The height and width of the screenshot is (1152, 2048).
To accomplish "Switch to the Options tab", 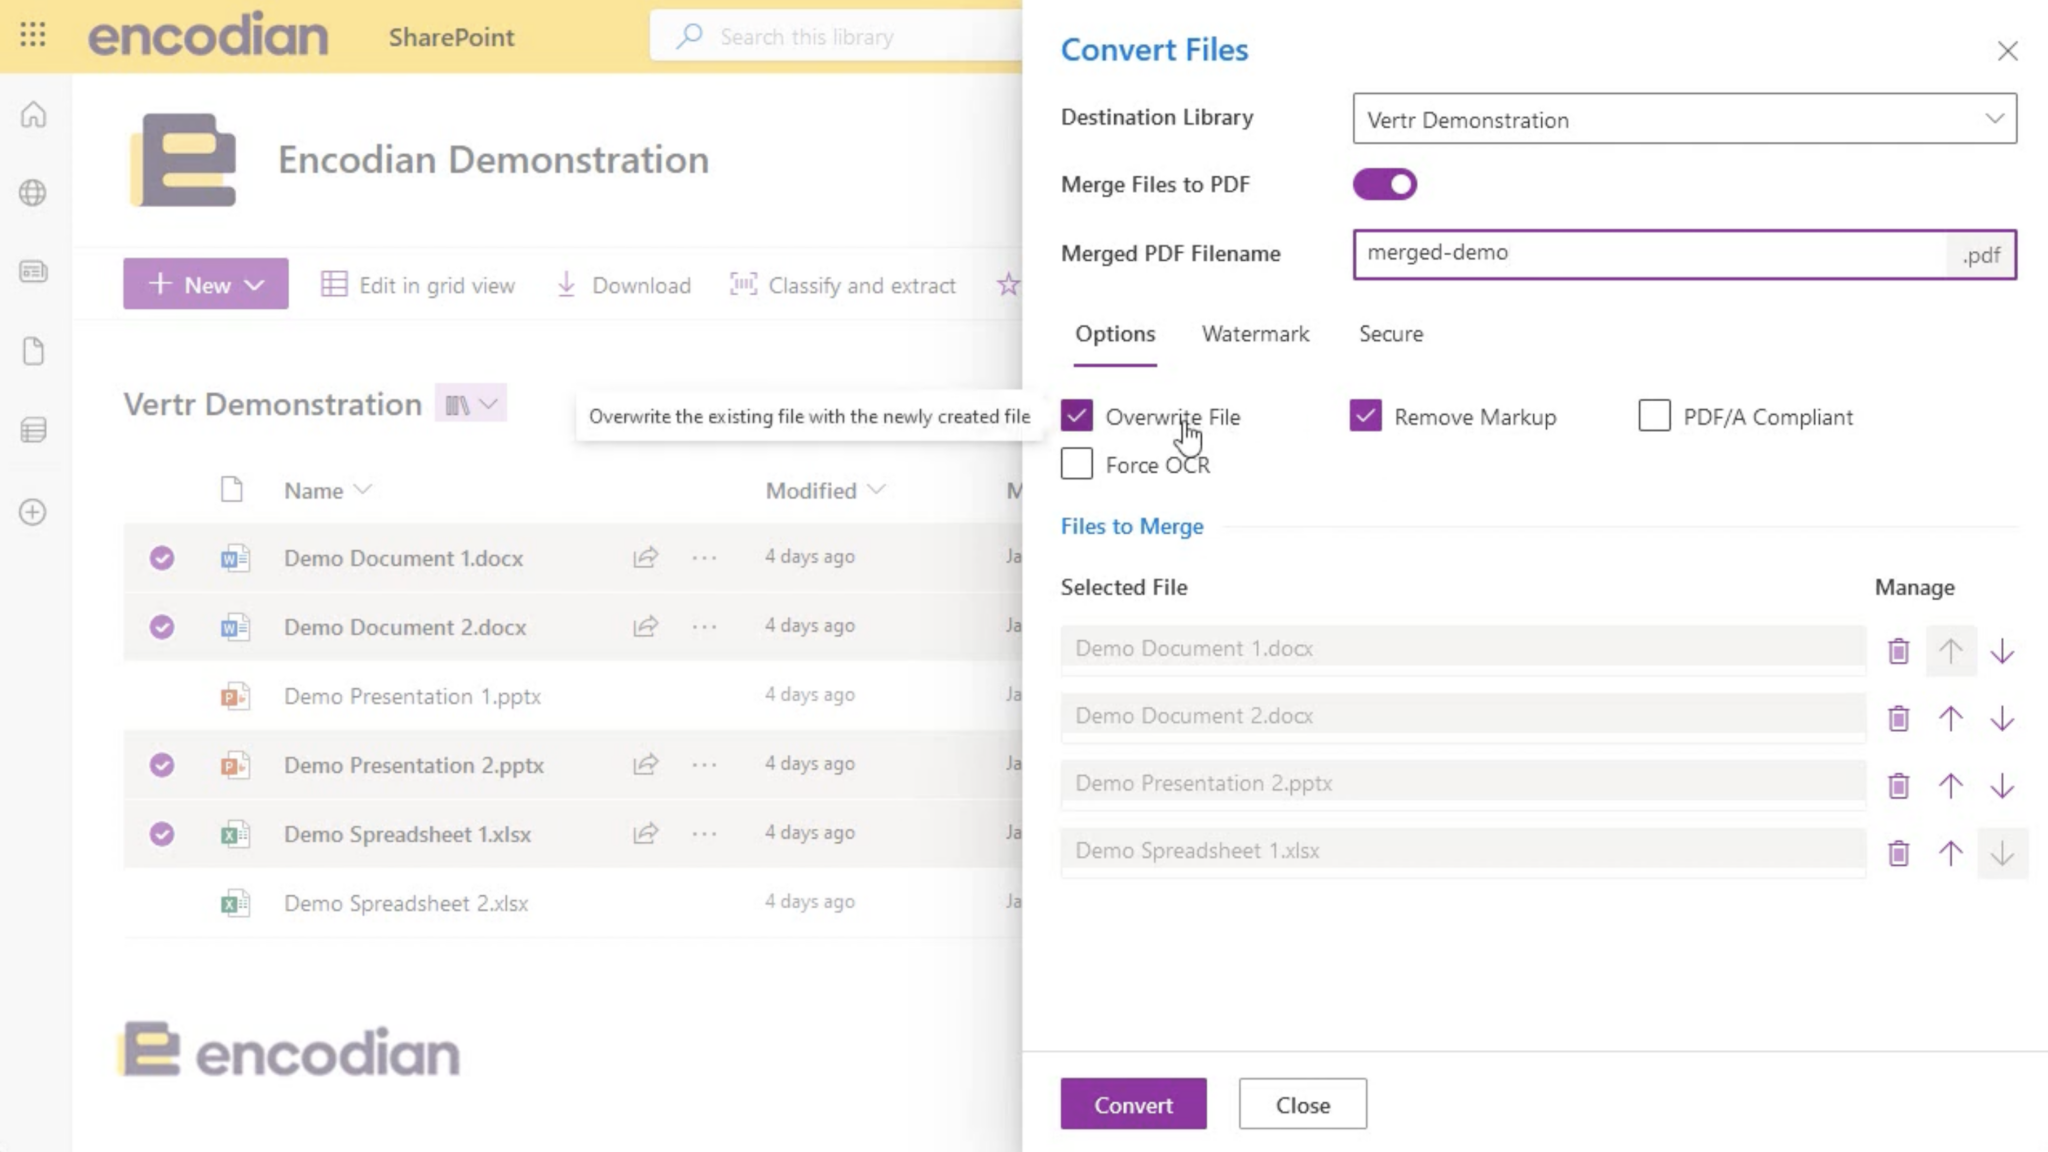I will pos(1115,334).
